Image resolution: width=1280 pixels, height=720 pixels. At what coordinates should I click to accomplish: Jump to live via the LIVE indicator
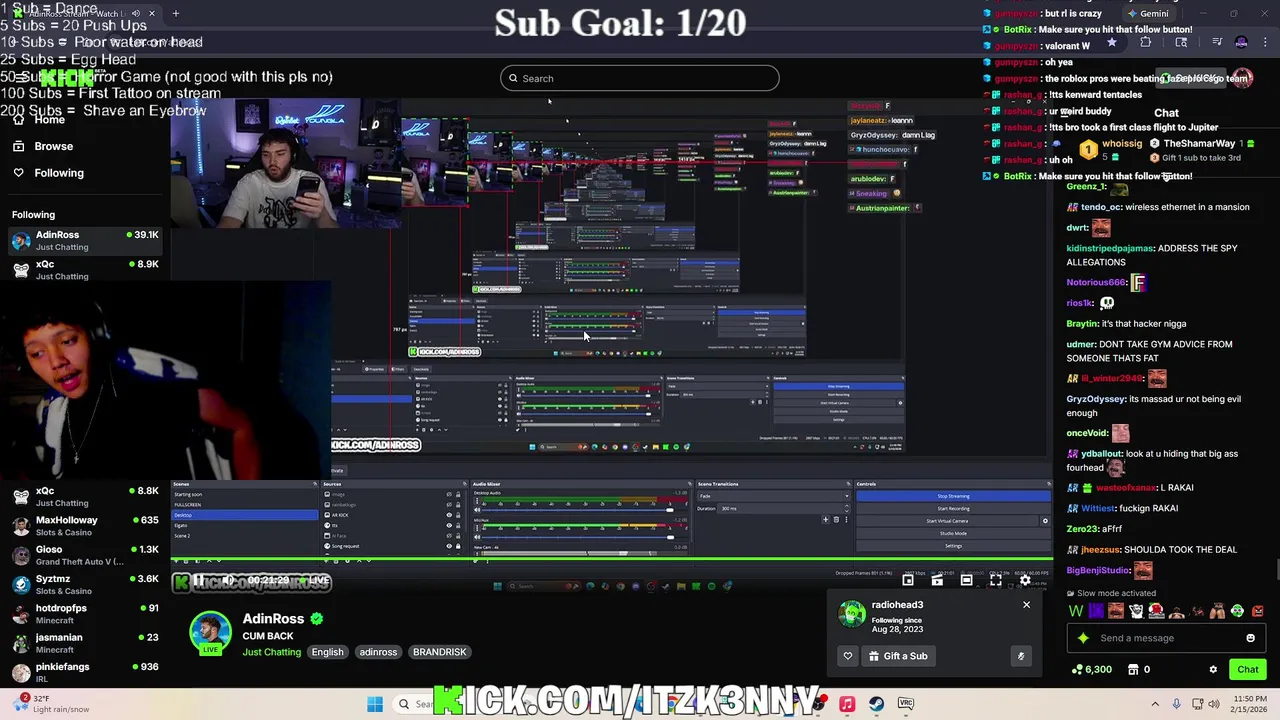[313, 580]
